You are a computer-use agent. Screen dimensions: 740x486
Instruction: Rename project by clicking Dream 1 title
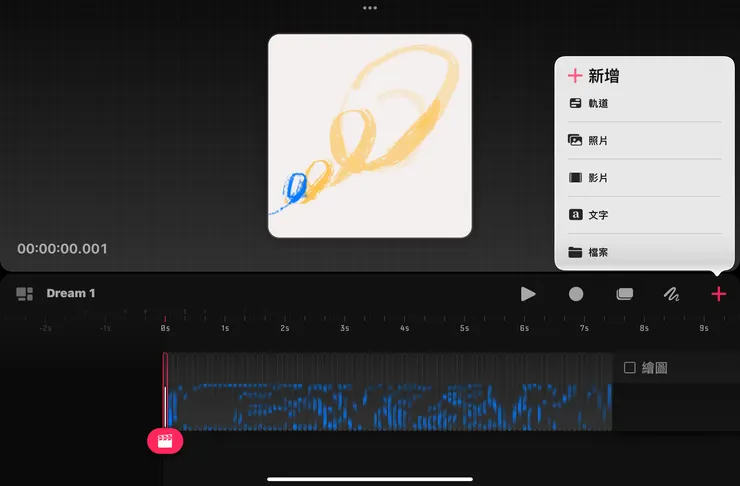pyautogui.click(x=71, y=293)
